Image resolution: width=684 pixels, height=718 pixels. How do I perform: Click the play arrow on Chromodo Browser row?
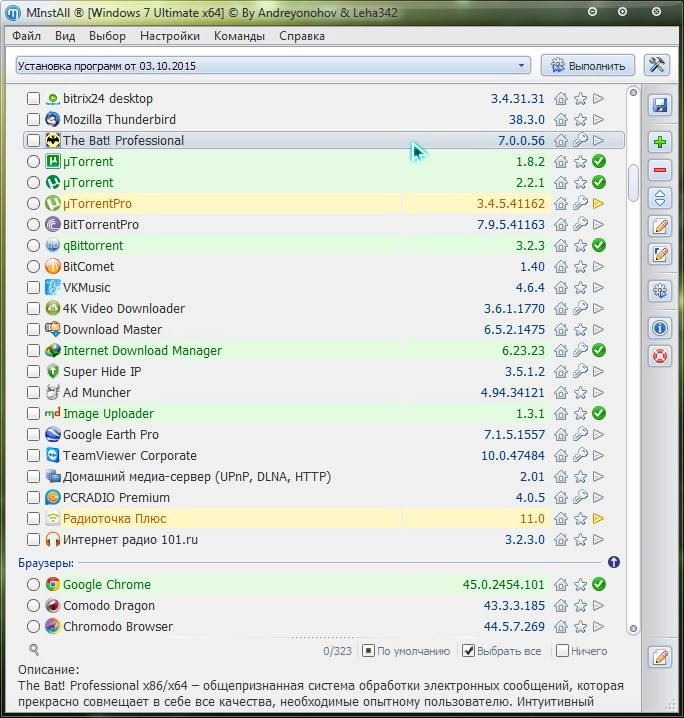coord(598,626)
